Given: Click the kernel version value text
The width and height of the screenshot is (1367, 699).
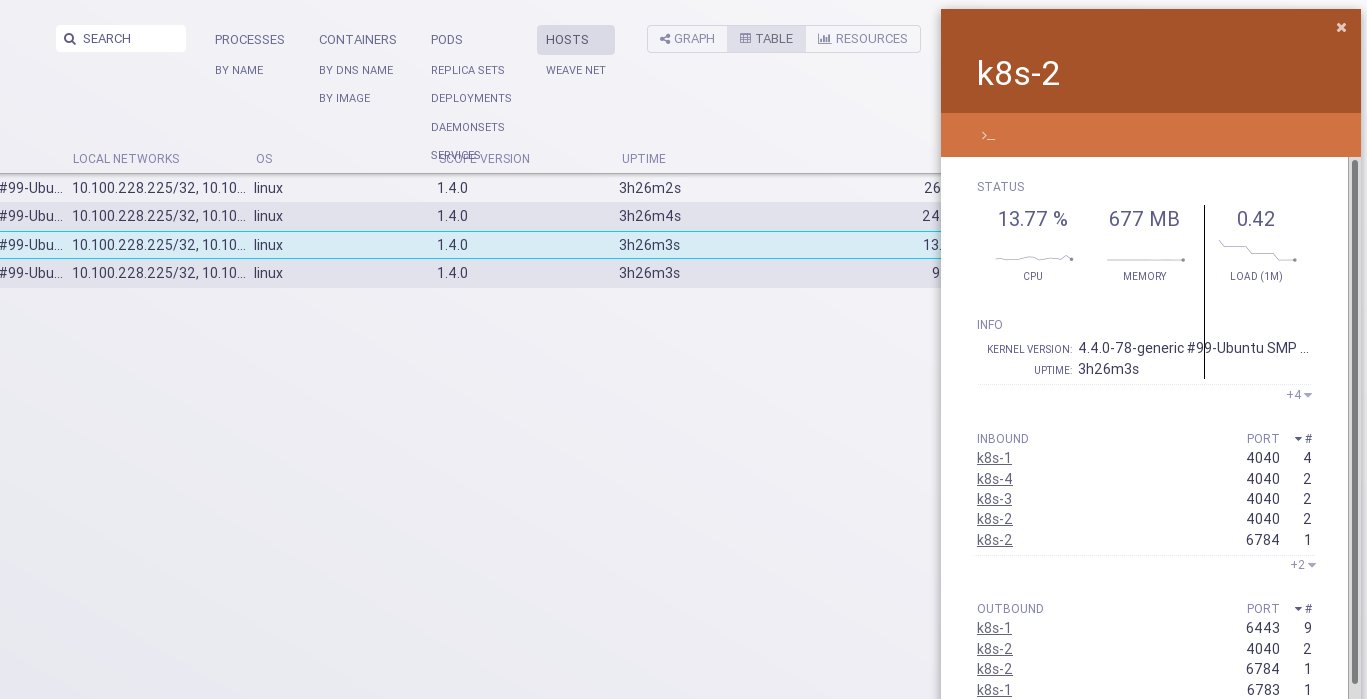Looking at the screenshot, I should pyautogui.click(x=1193, y=348).
